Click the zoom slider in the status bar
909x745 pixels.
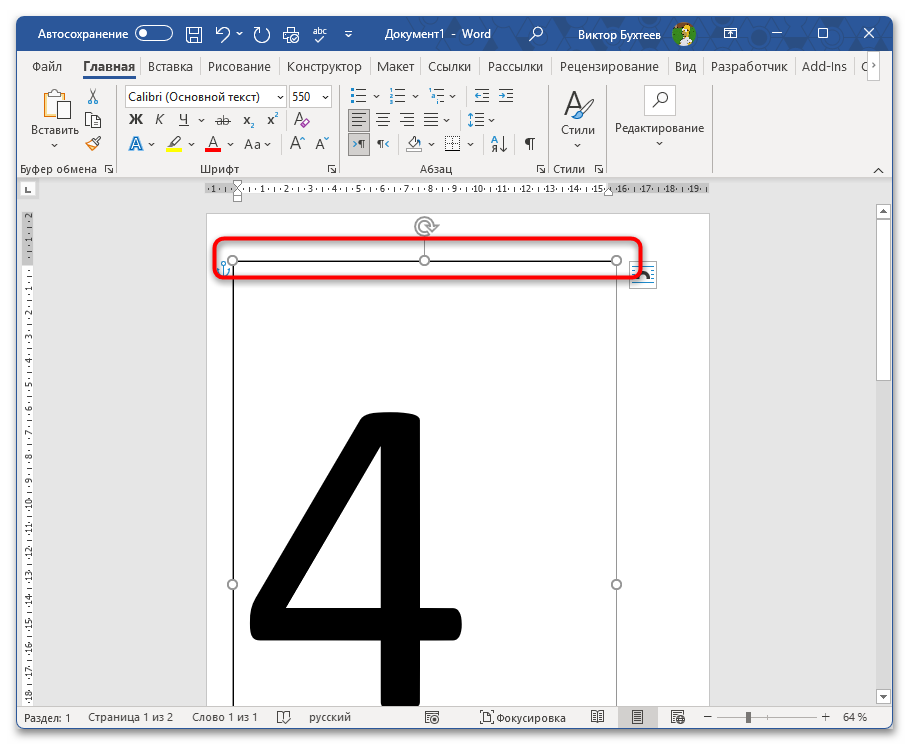[748, 717]
